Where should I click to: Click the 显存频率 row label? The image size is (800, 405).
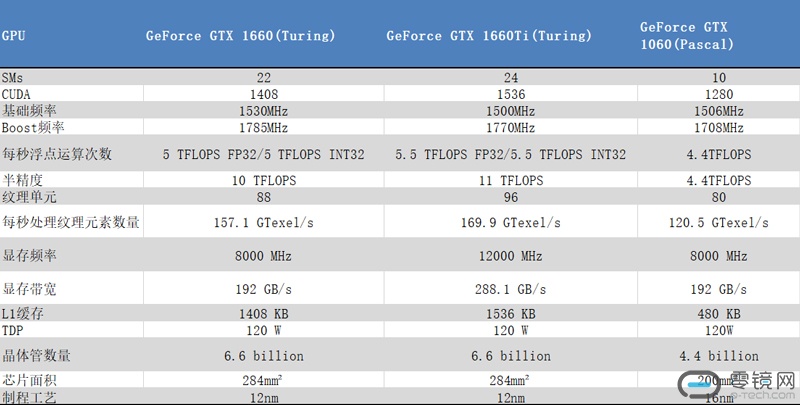click(29, 256)
